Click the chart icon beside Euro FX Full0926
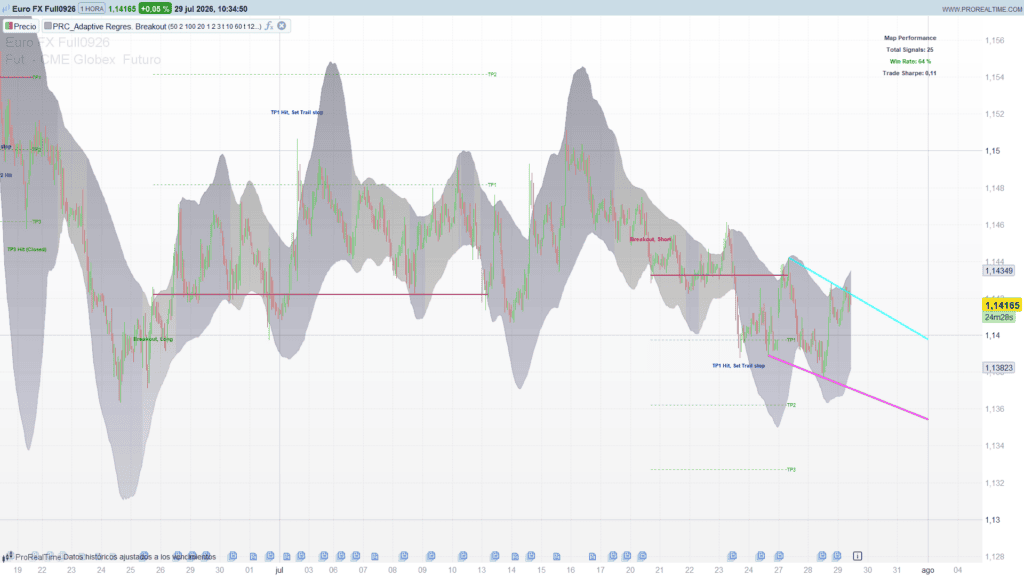The width and height of the screenshot is (1024, 576). point(6,8)
